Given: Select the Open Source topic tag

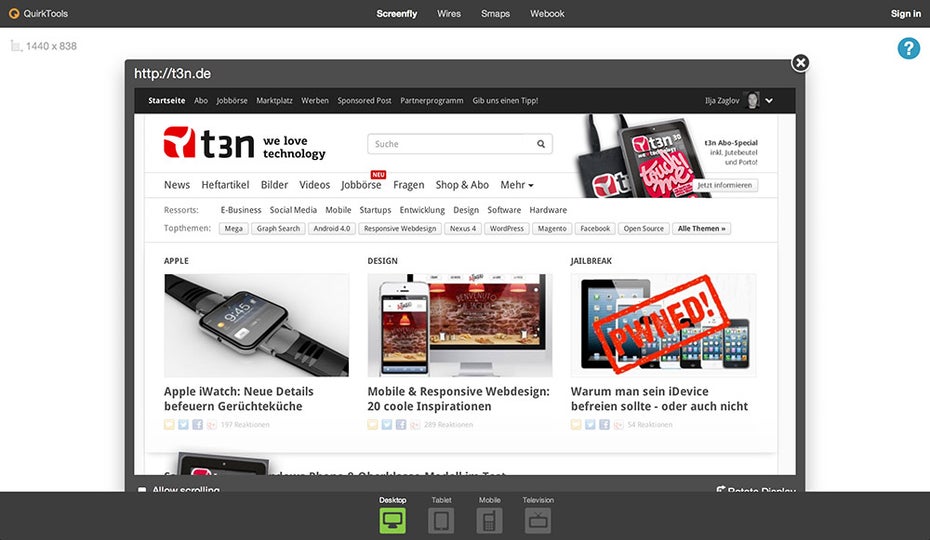Looking at the screenshot, I should coord(644,228).
